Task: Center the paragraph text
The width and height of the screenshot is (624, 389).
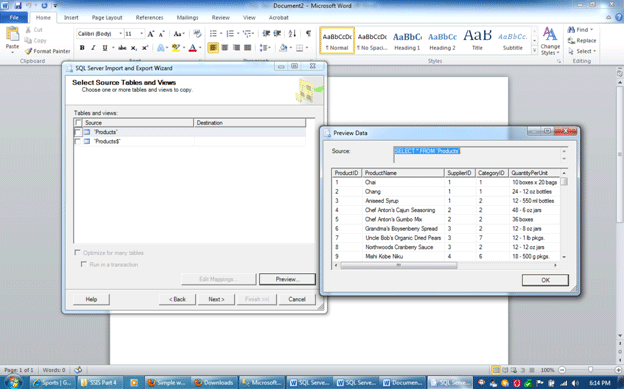Action: tap(225, 48)
